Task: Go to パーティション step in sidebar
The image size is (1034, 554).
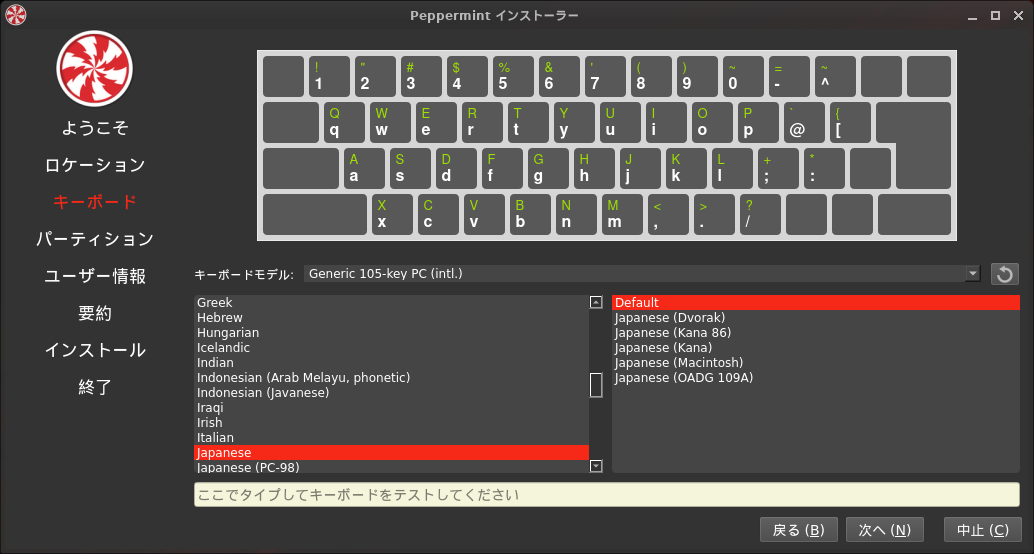Action: [95, 239]
